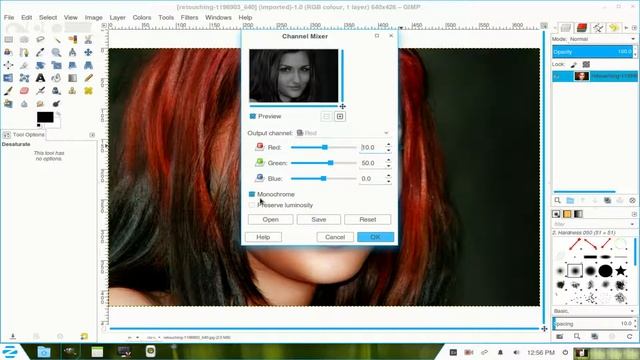
Task: Switch to the Paths dock tab
Action: click(598, 28)
